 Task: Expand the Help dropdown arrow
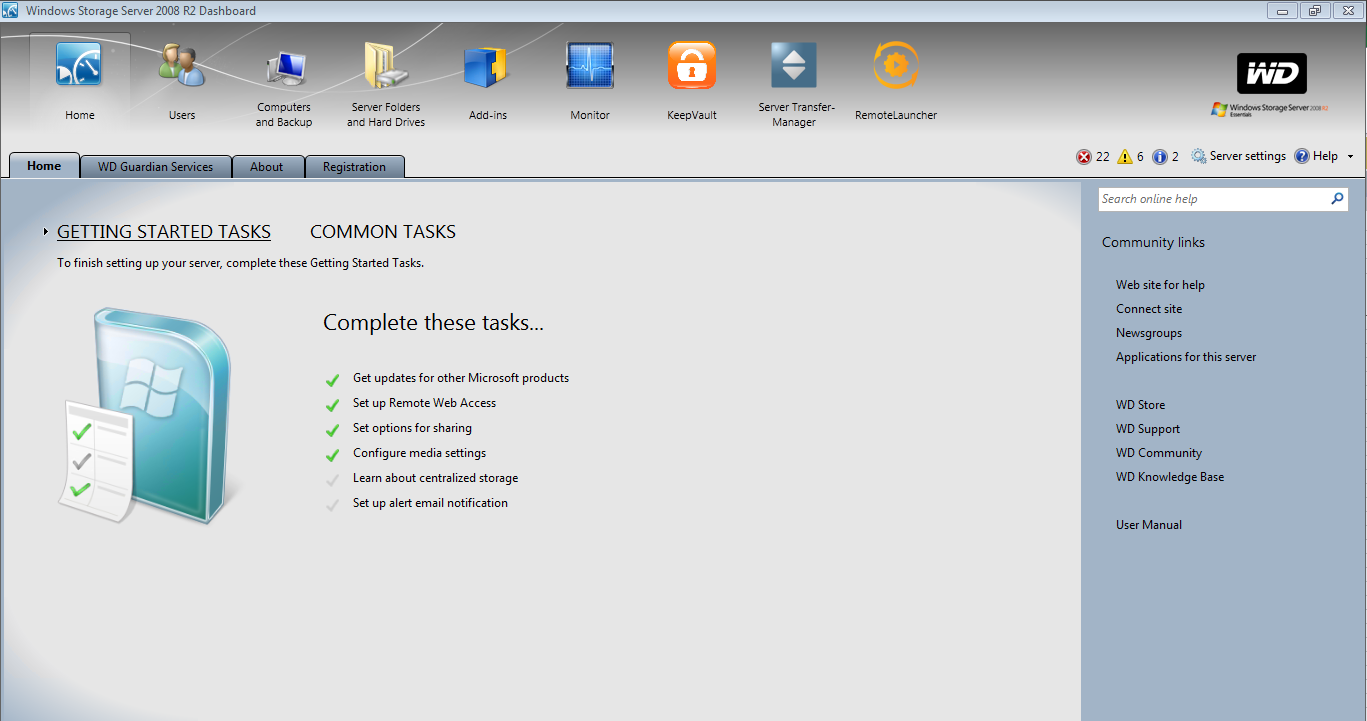click(x=1350, y=157)
